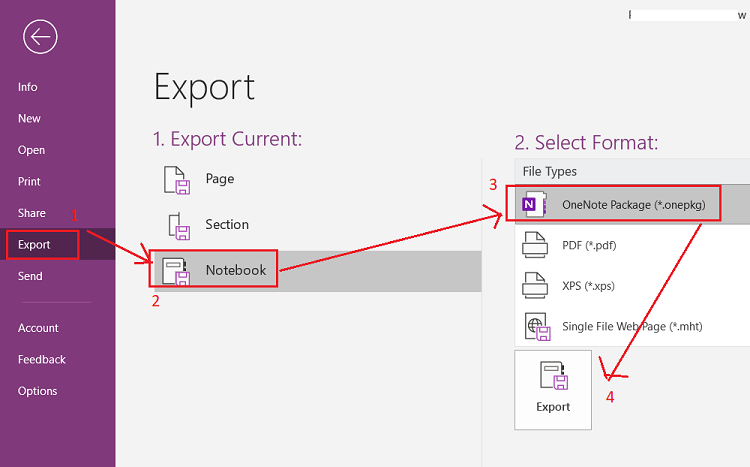Click the PDF printer icon
This screenshot has width=750, height=467.
tap(535, 245)
